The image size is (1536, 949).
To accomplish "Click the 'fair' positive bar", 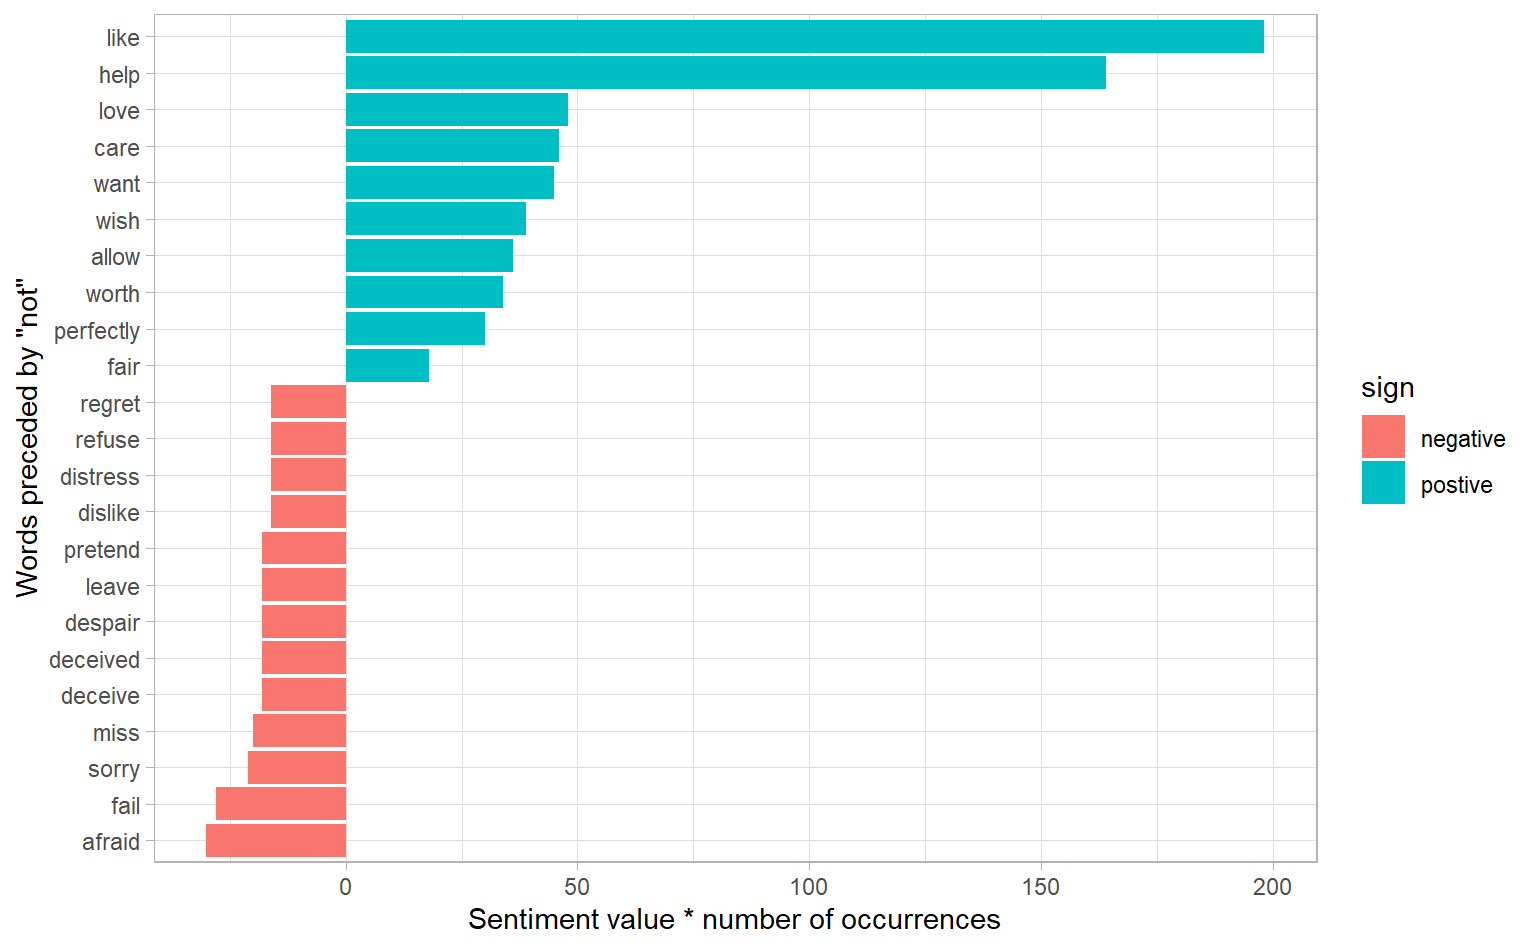I will click(387, 366).
